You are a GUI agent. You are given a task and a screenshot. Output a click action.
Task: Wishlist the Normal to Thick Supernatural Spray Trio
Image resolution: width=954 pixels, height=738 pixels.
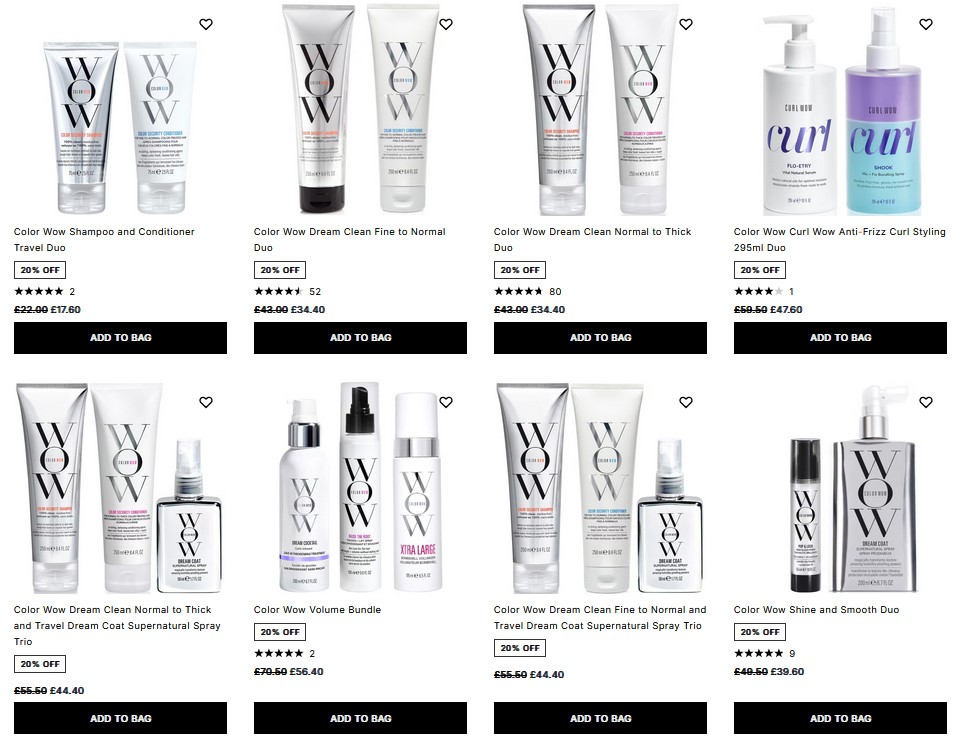pyautogui.click(x=206, y=402)
